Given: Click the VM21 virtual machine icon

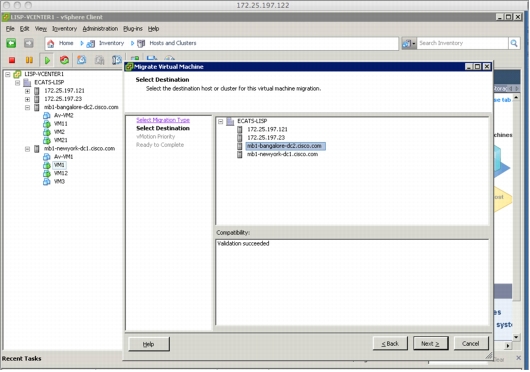Looking at the screenshot, I should coord(47,140).
